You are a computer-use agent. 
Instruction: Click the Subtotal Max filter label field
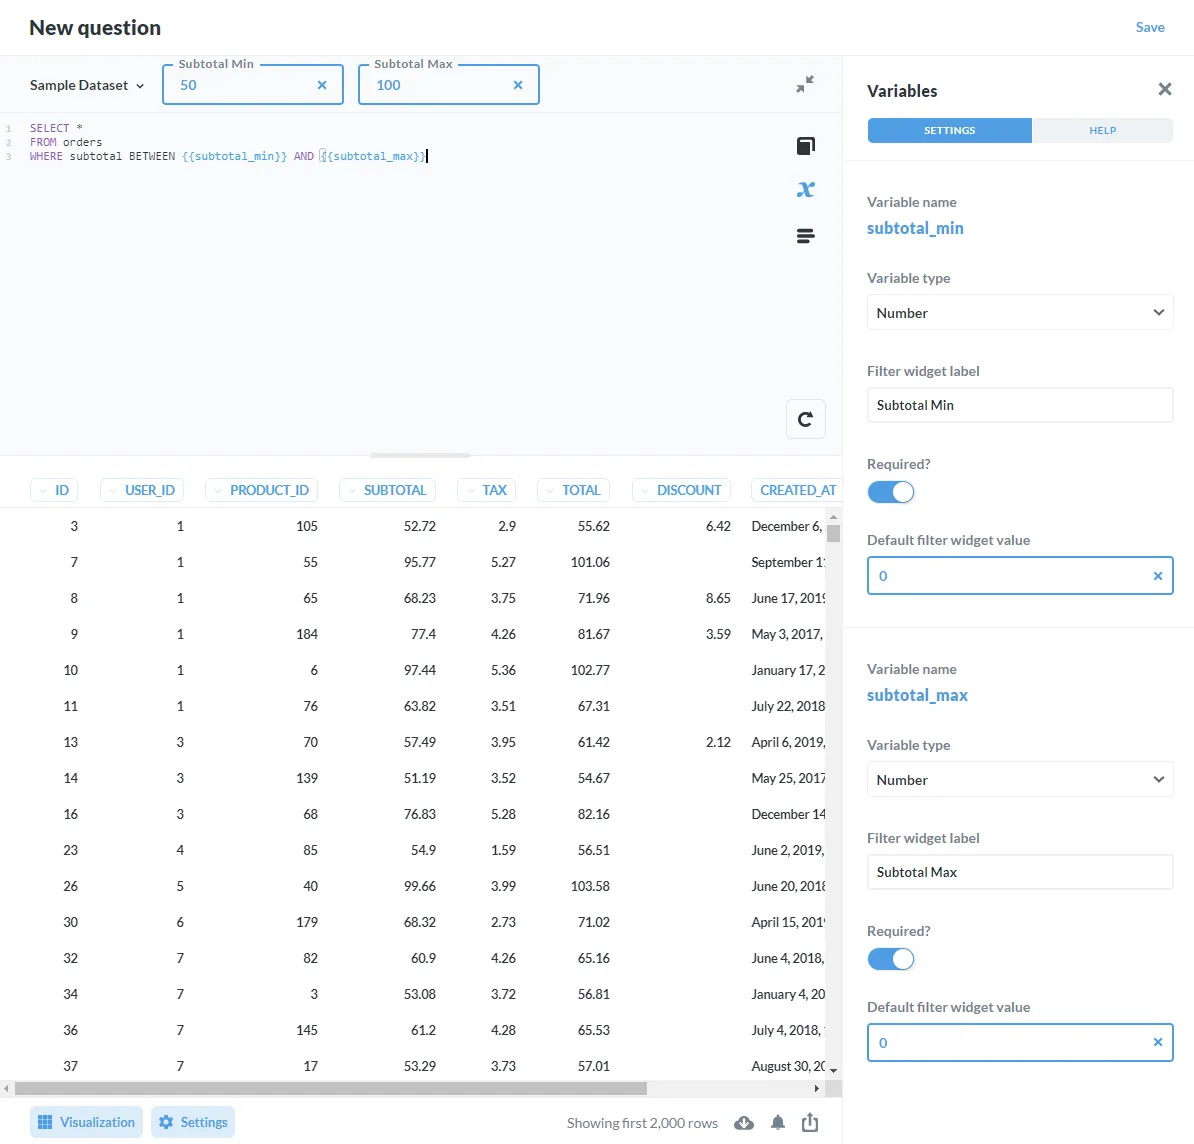tap(1019, 872)
